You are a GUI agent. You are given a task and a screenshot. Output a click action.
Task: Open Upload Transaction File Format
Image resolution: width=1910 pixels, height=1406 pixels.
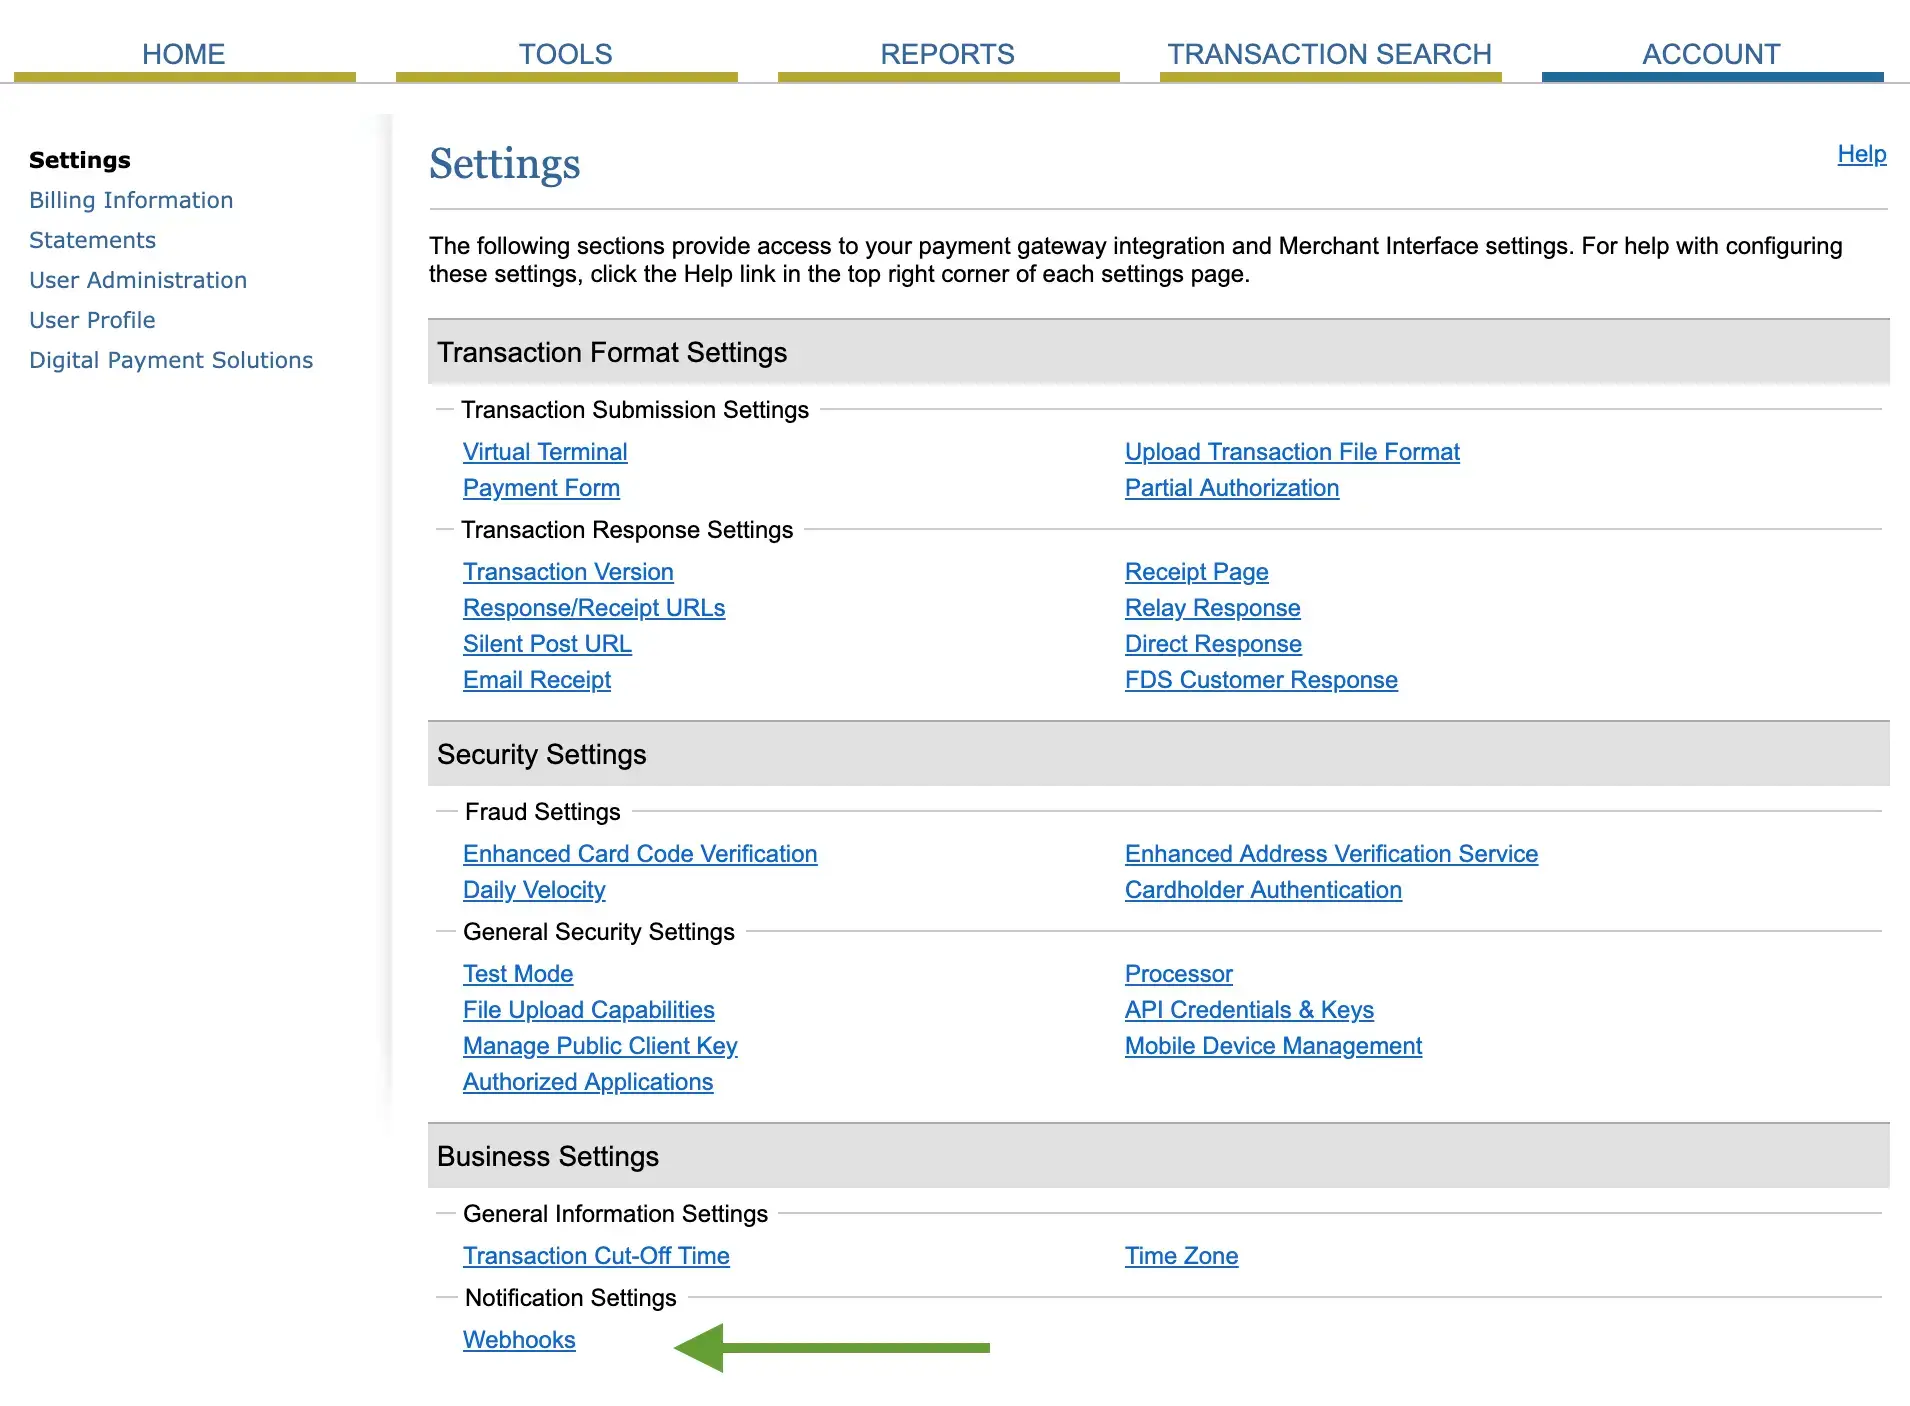tap(1292, 452)
